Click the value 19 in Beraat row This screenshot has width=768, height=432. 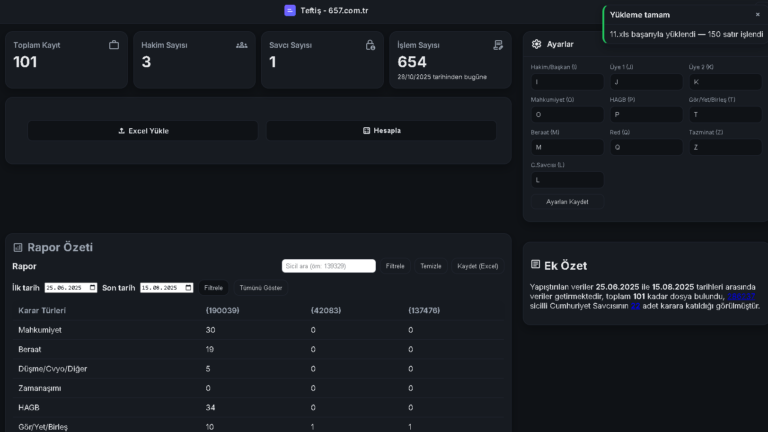[210, 349]
